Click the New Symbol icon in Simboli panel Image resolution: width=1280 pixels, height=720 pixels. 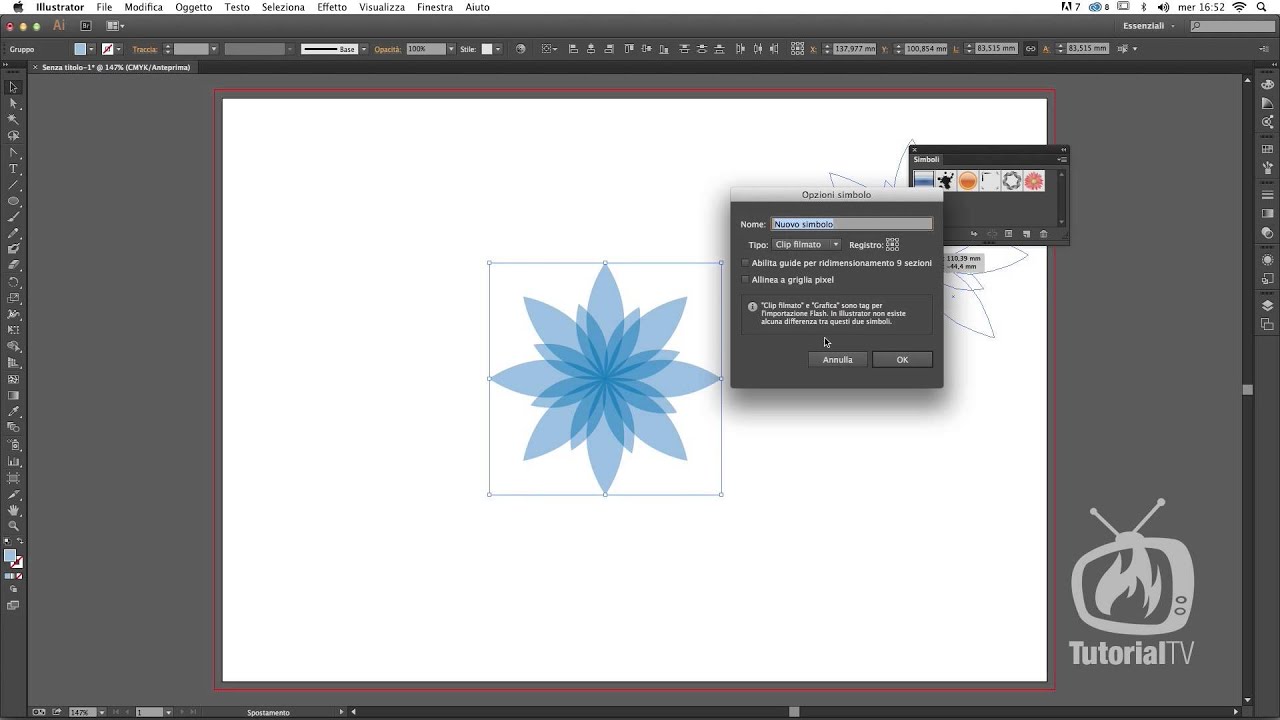pos(1027,234)
